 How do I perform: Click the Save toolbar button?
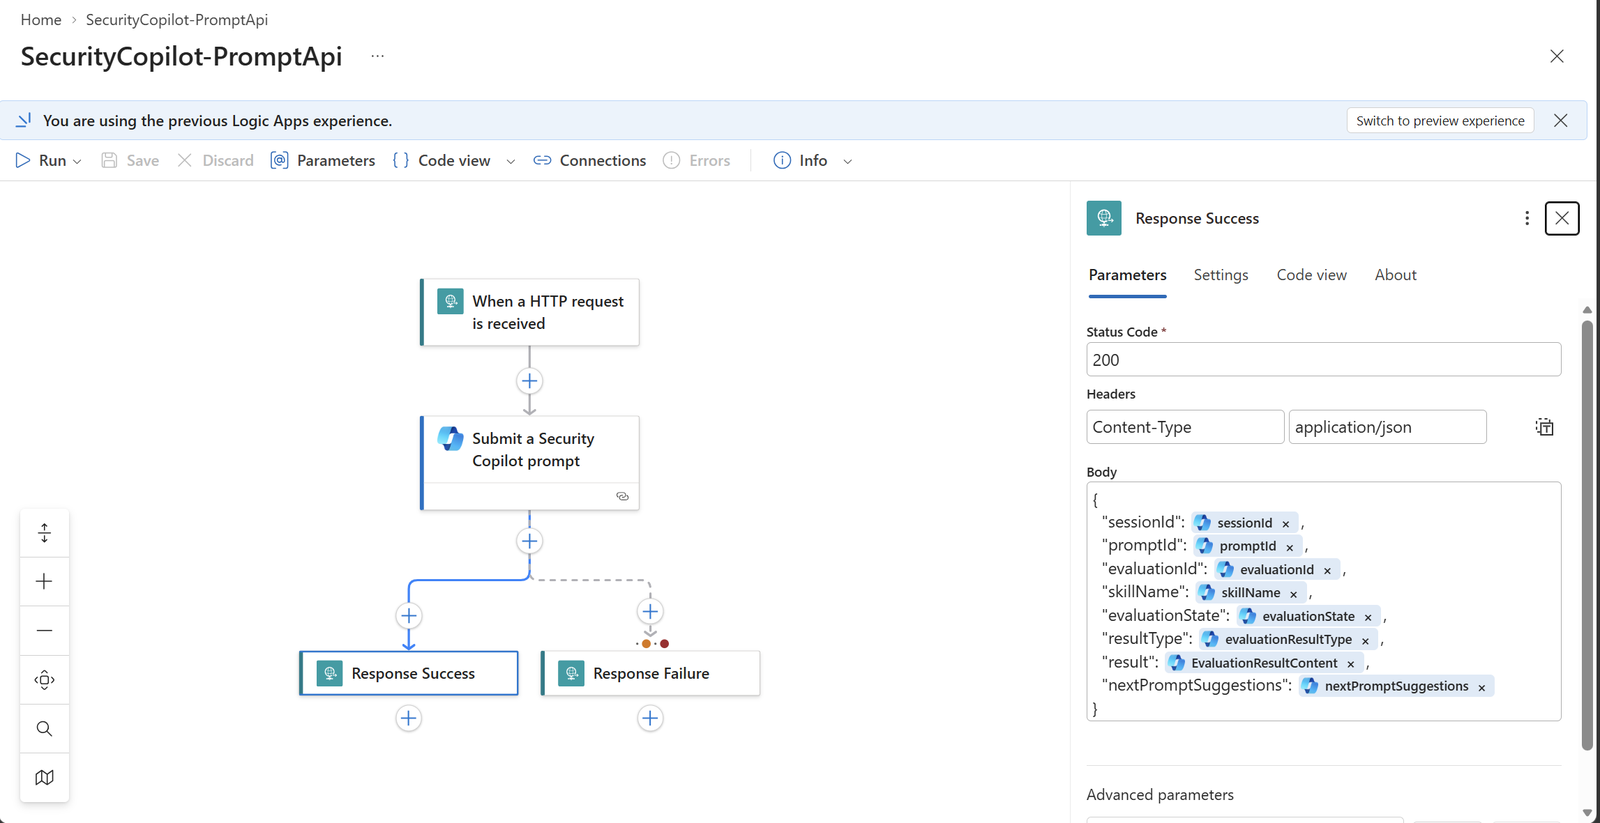click(130, 160)
